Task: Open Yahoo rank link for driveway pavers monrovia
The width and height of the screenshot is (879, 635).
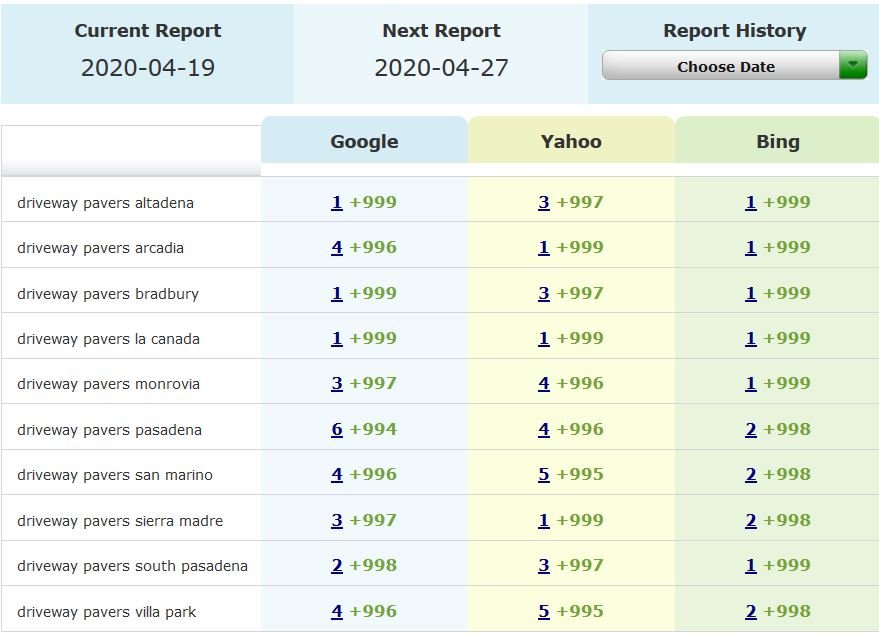Action: point(544,383)
